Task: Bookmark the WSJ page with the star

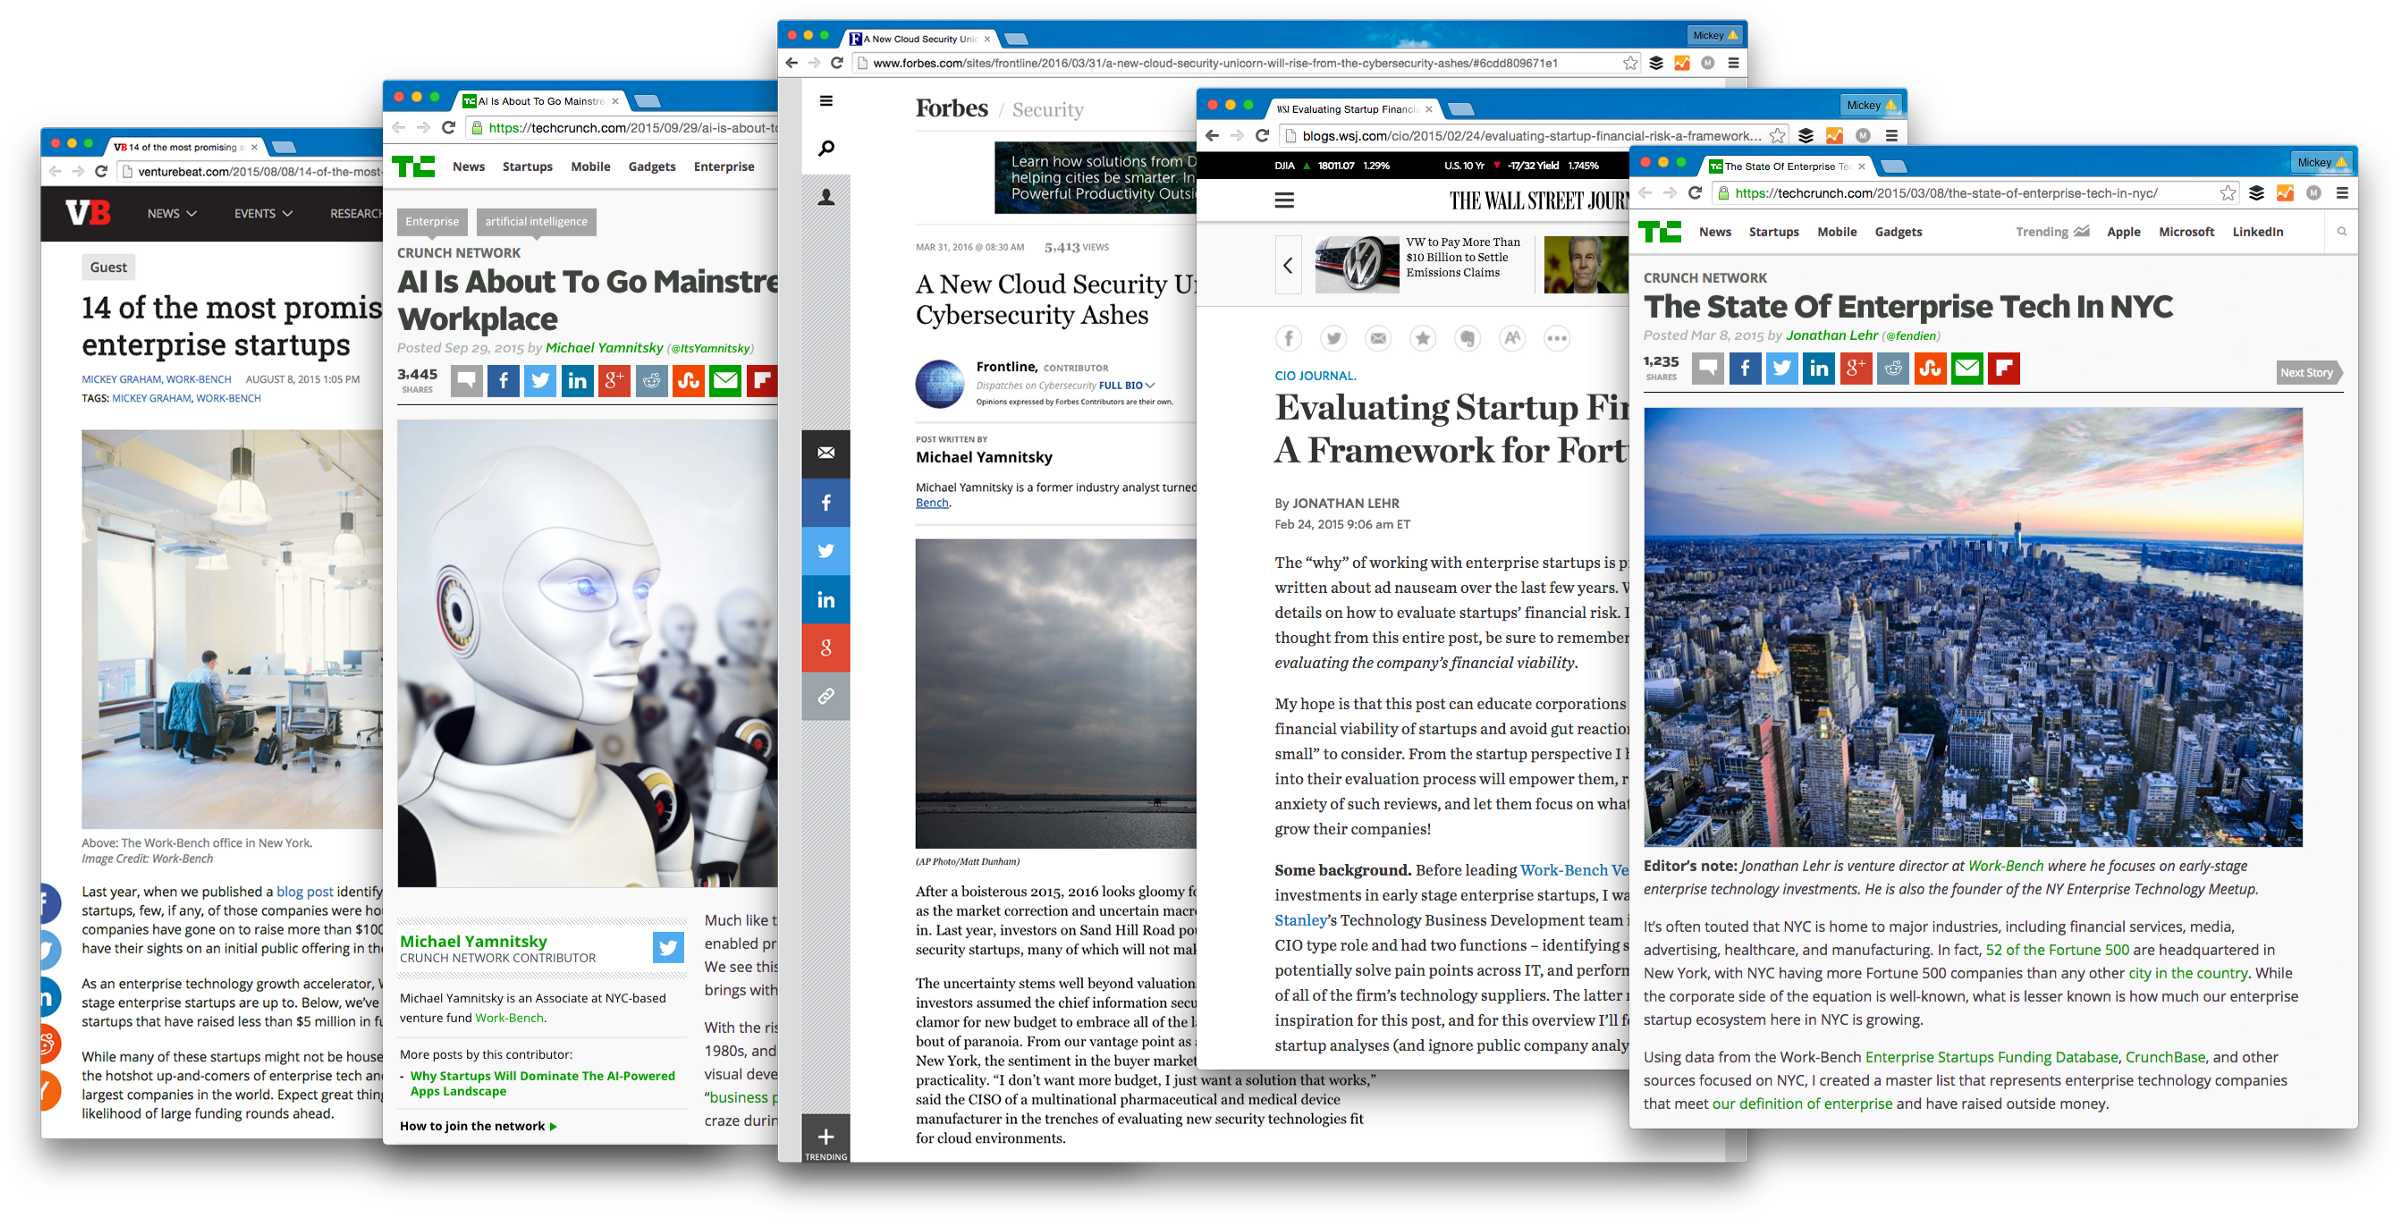Action: coord(1777,136)
